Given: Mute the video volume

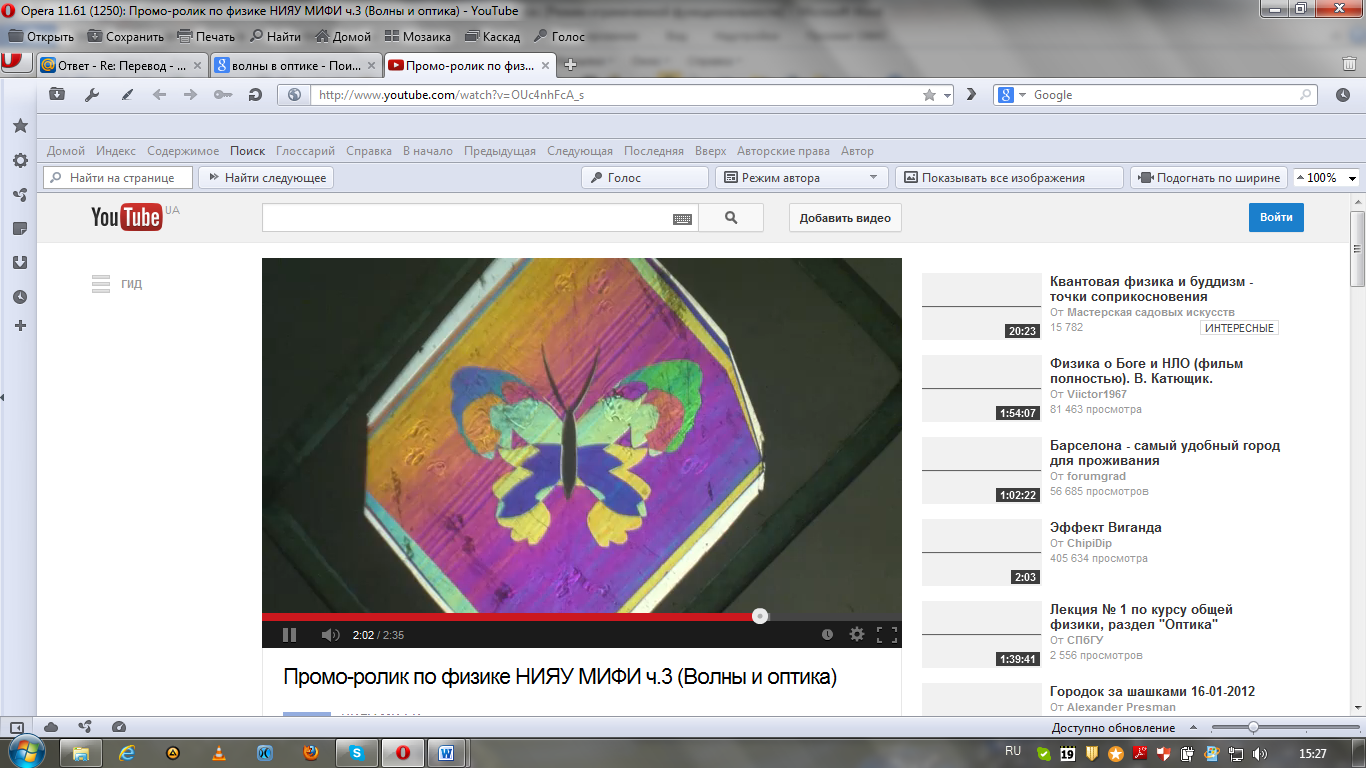Looking at the screenshot, I should 330,634.
